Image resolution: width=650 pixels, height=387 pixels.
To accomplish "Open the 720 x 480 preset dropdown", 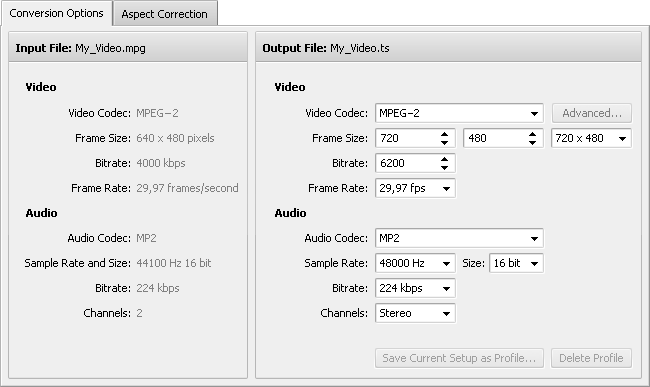I will coord(591,138).
